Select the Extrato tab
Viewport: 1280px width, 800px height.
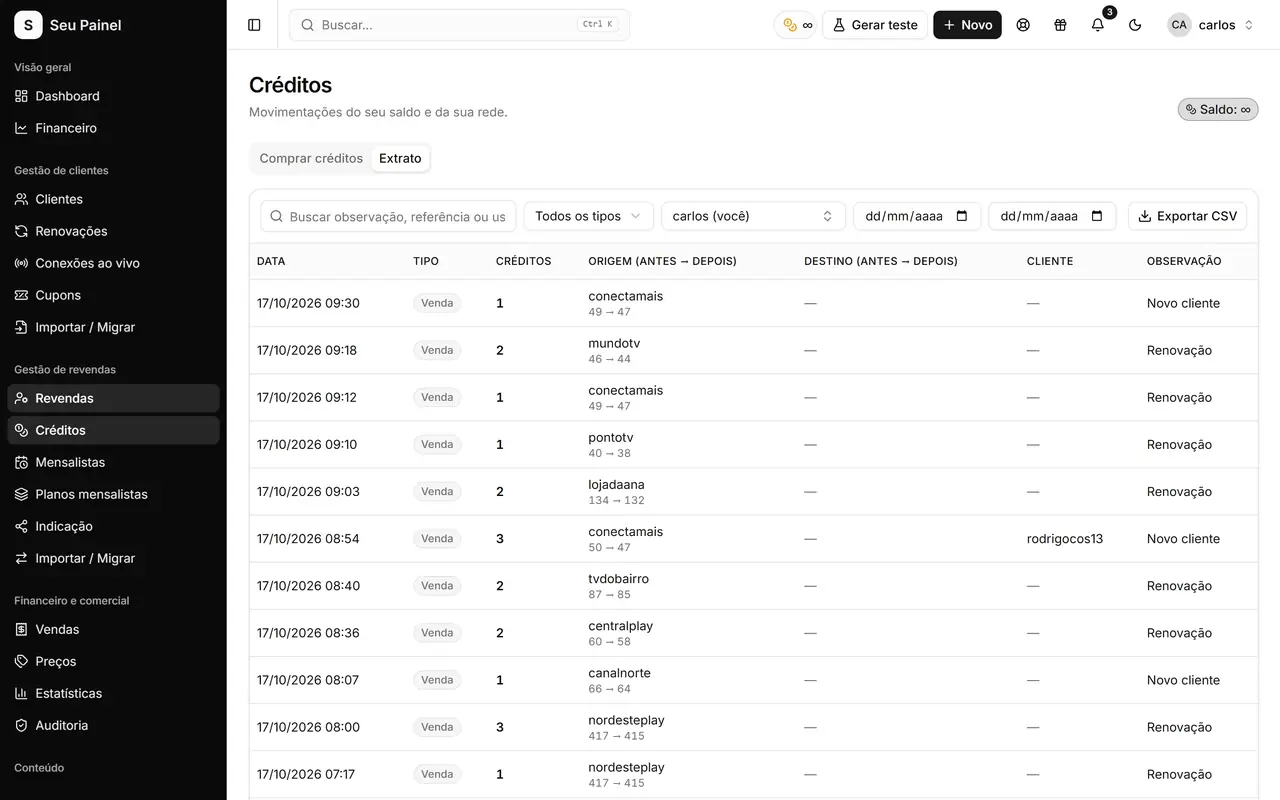tap(400, 158)
